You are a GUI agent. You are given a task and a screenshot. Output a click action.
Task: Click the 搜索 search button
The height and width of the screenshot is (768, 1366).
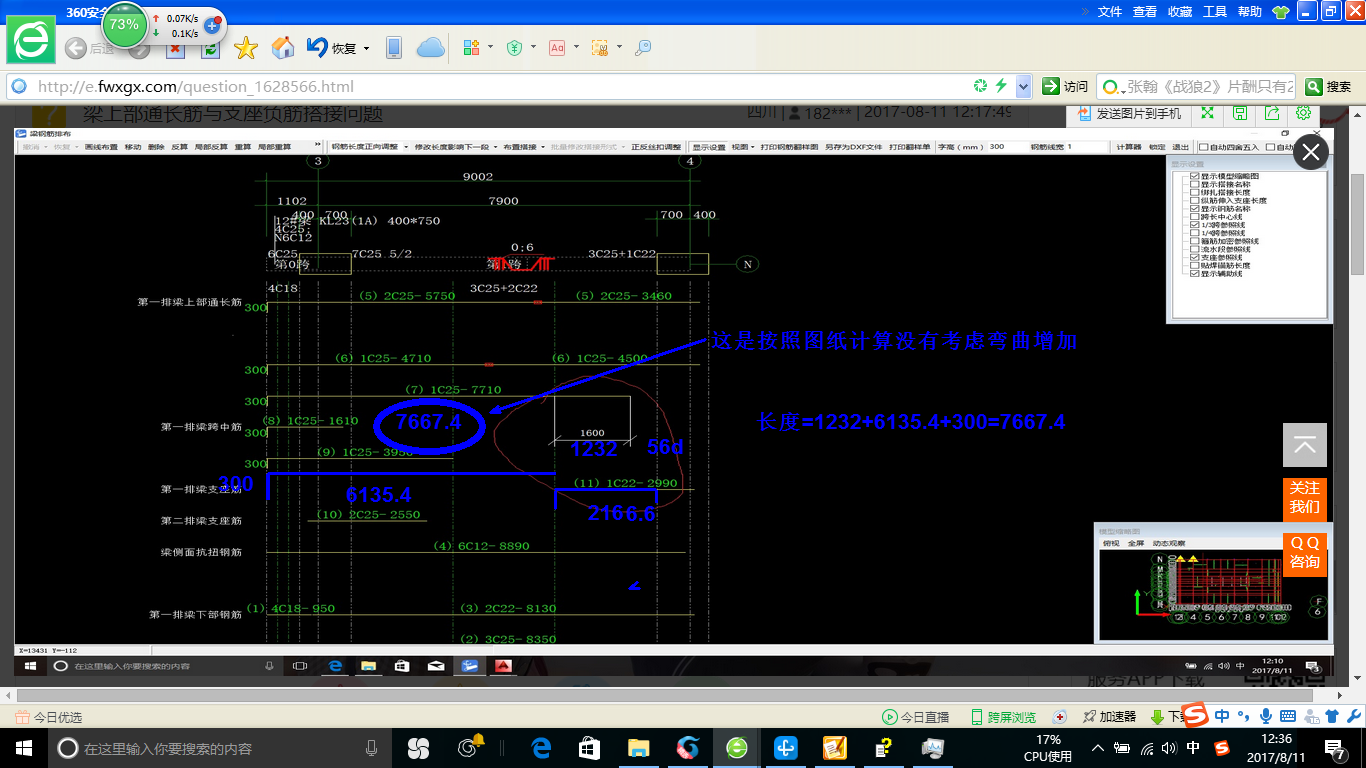pos(1328,86)
